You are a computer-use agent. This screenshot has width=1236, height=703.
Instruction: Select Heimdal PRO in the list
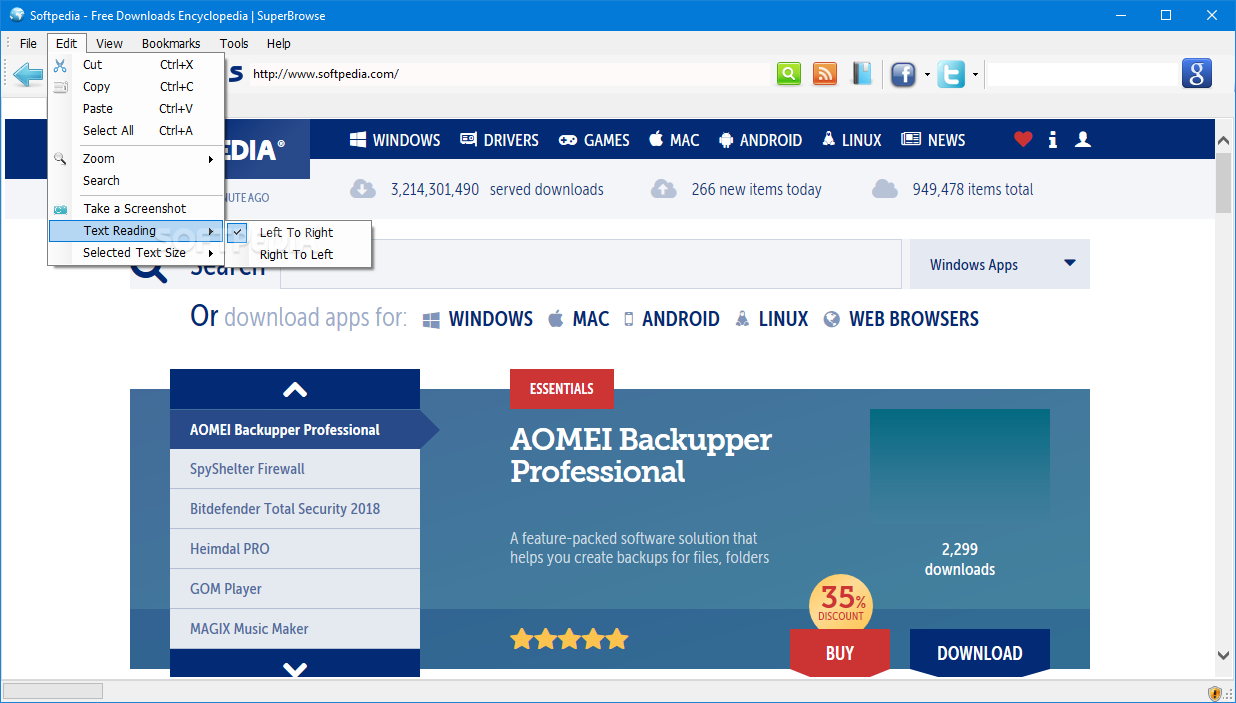[x=295, y=549]
